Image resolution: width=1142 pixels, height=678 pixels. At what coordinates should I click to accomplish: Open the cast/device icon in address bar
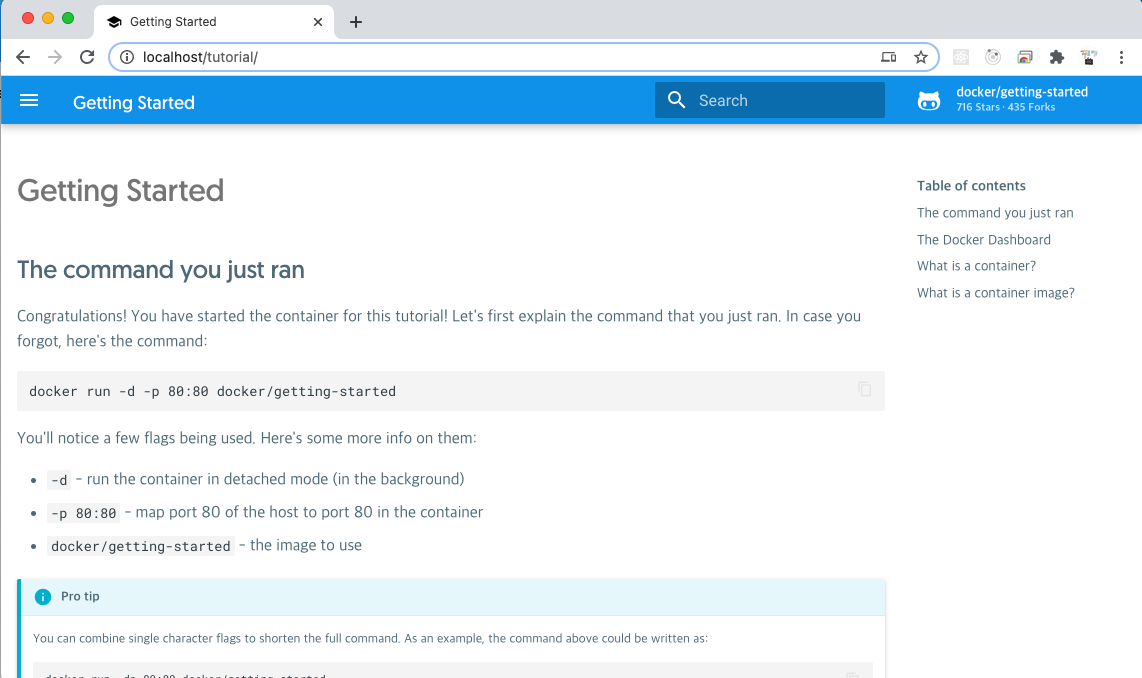coord(889,57)
